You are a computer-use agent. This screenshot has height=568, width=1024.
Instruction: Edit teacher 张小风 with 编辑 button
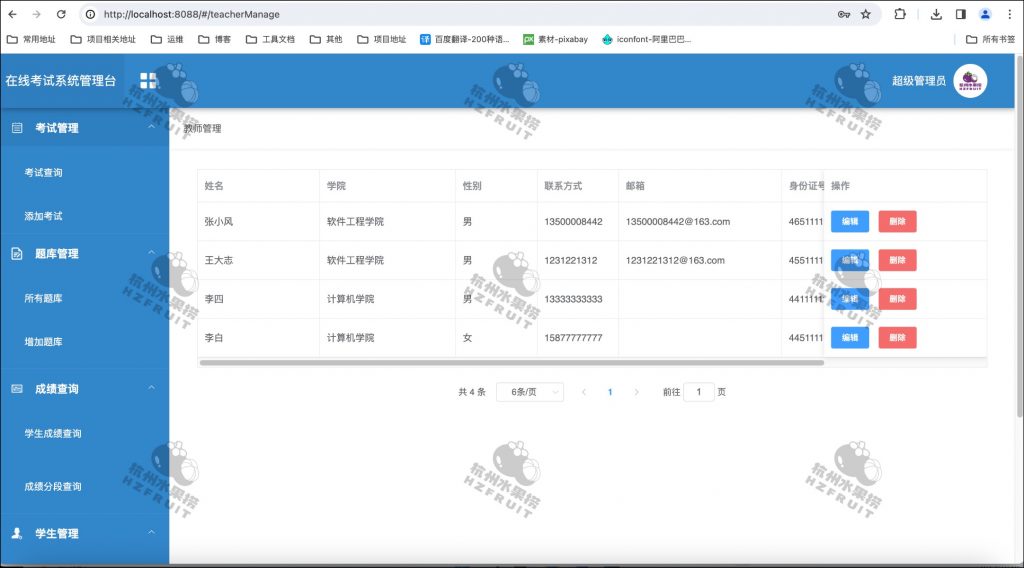(850, 221)
